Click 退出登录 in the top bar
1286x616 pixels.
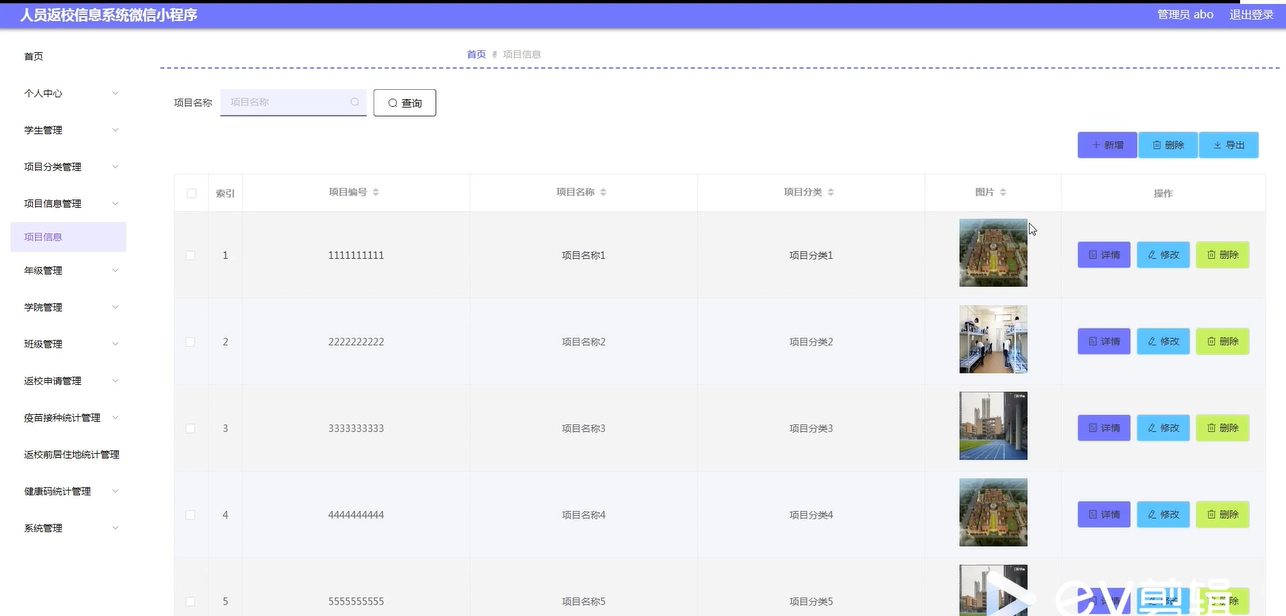pyautogui.click(x=1251, y=14)
